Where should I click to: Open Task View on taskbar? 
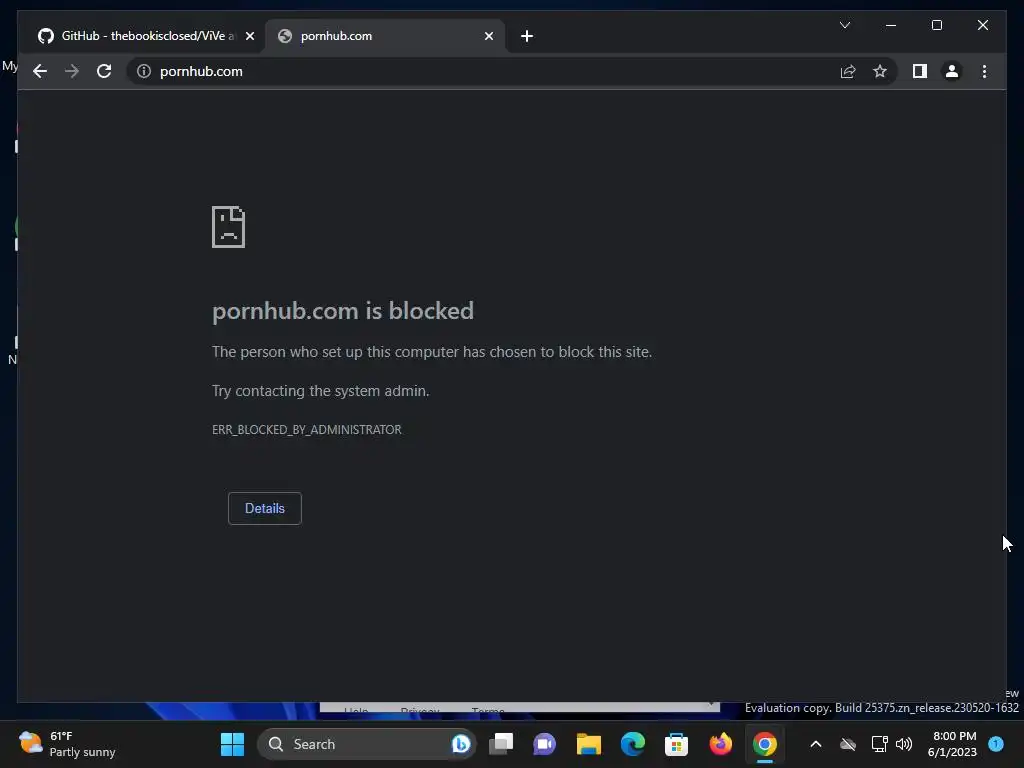click(x=501, y=744)
